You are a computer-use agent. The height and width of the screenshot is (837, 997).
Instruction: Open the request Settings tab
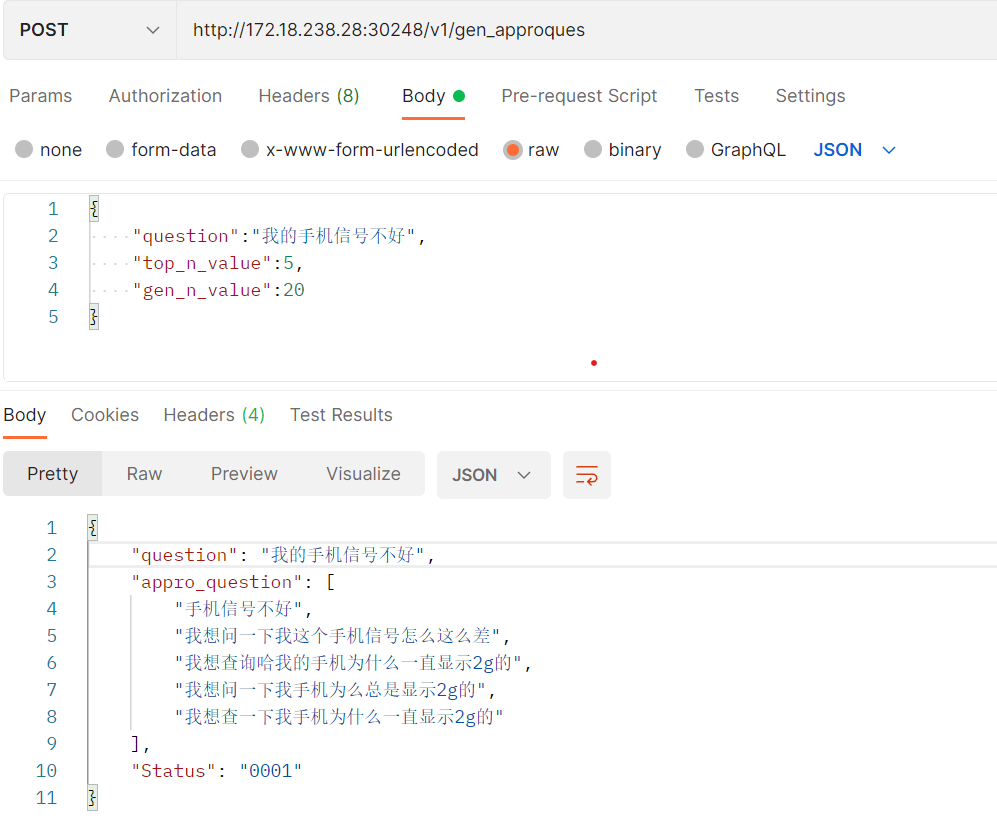point(810,96)
